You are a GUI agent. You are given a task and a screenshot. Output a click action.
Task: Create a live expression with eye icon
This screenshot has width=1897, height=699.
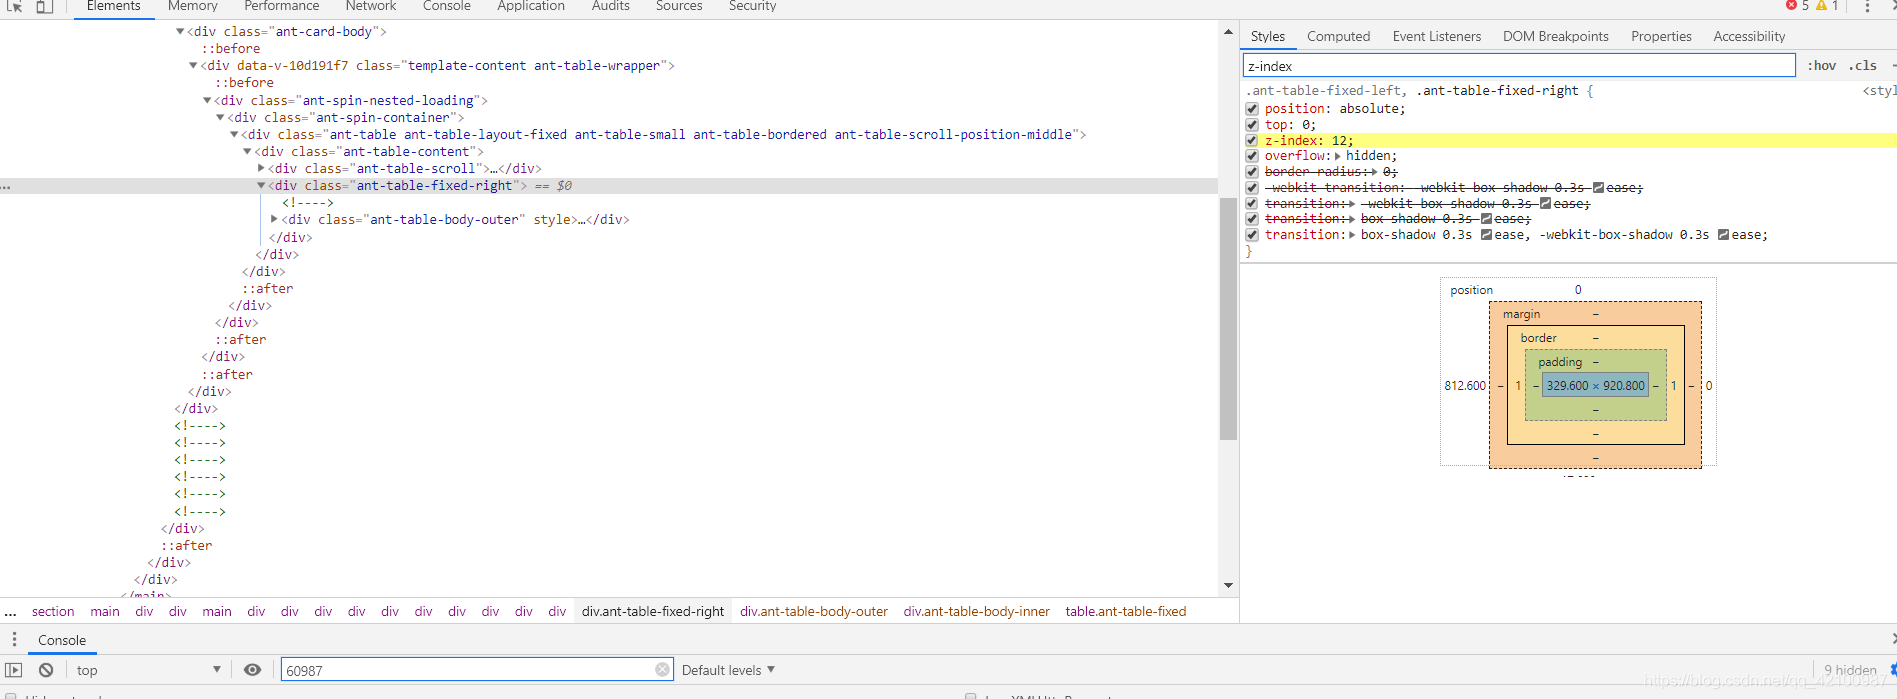coord(253,670)
